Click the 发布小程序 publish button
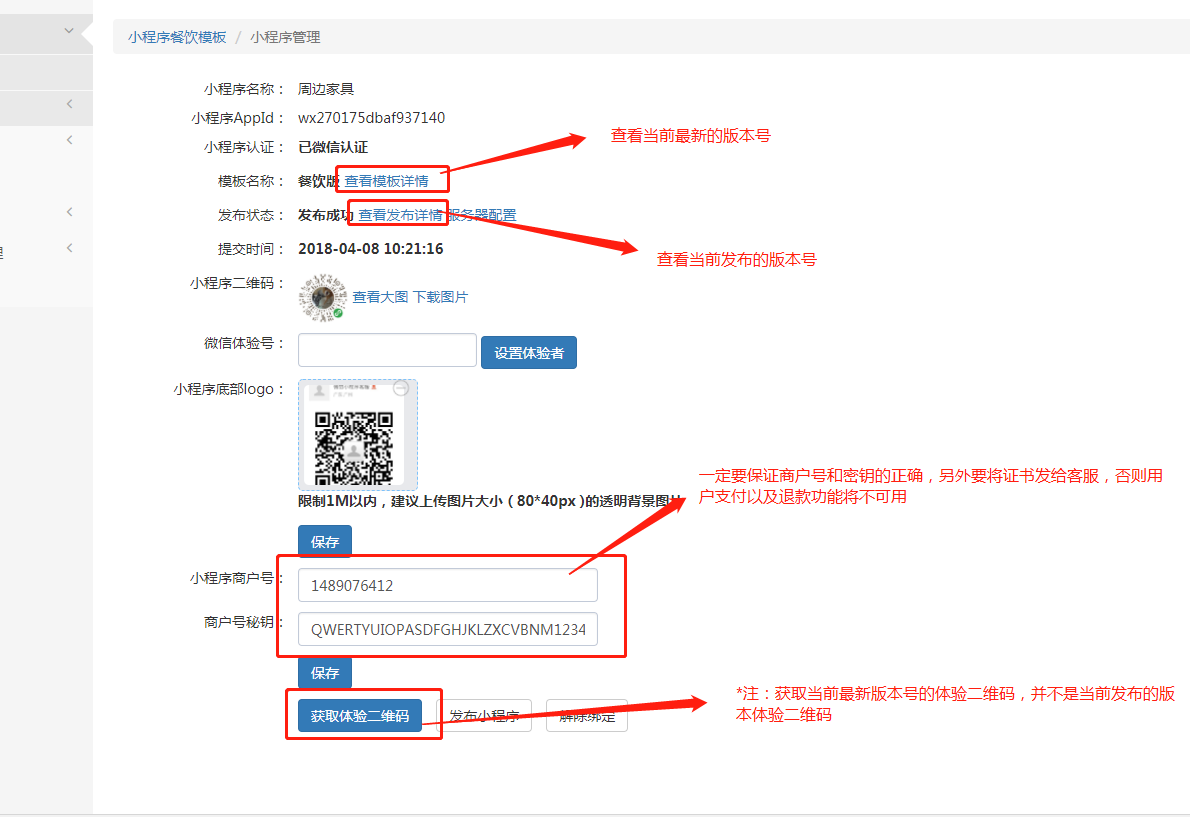 (x=484, y=715)
